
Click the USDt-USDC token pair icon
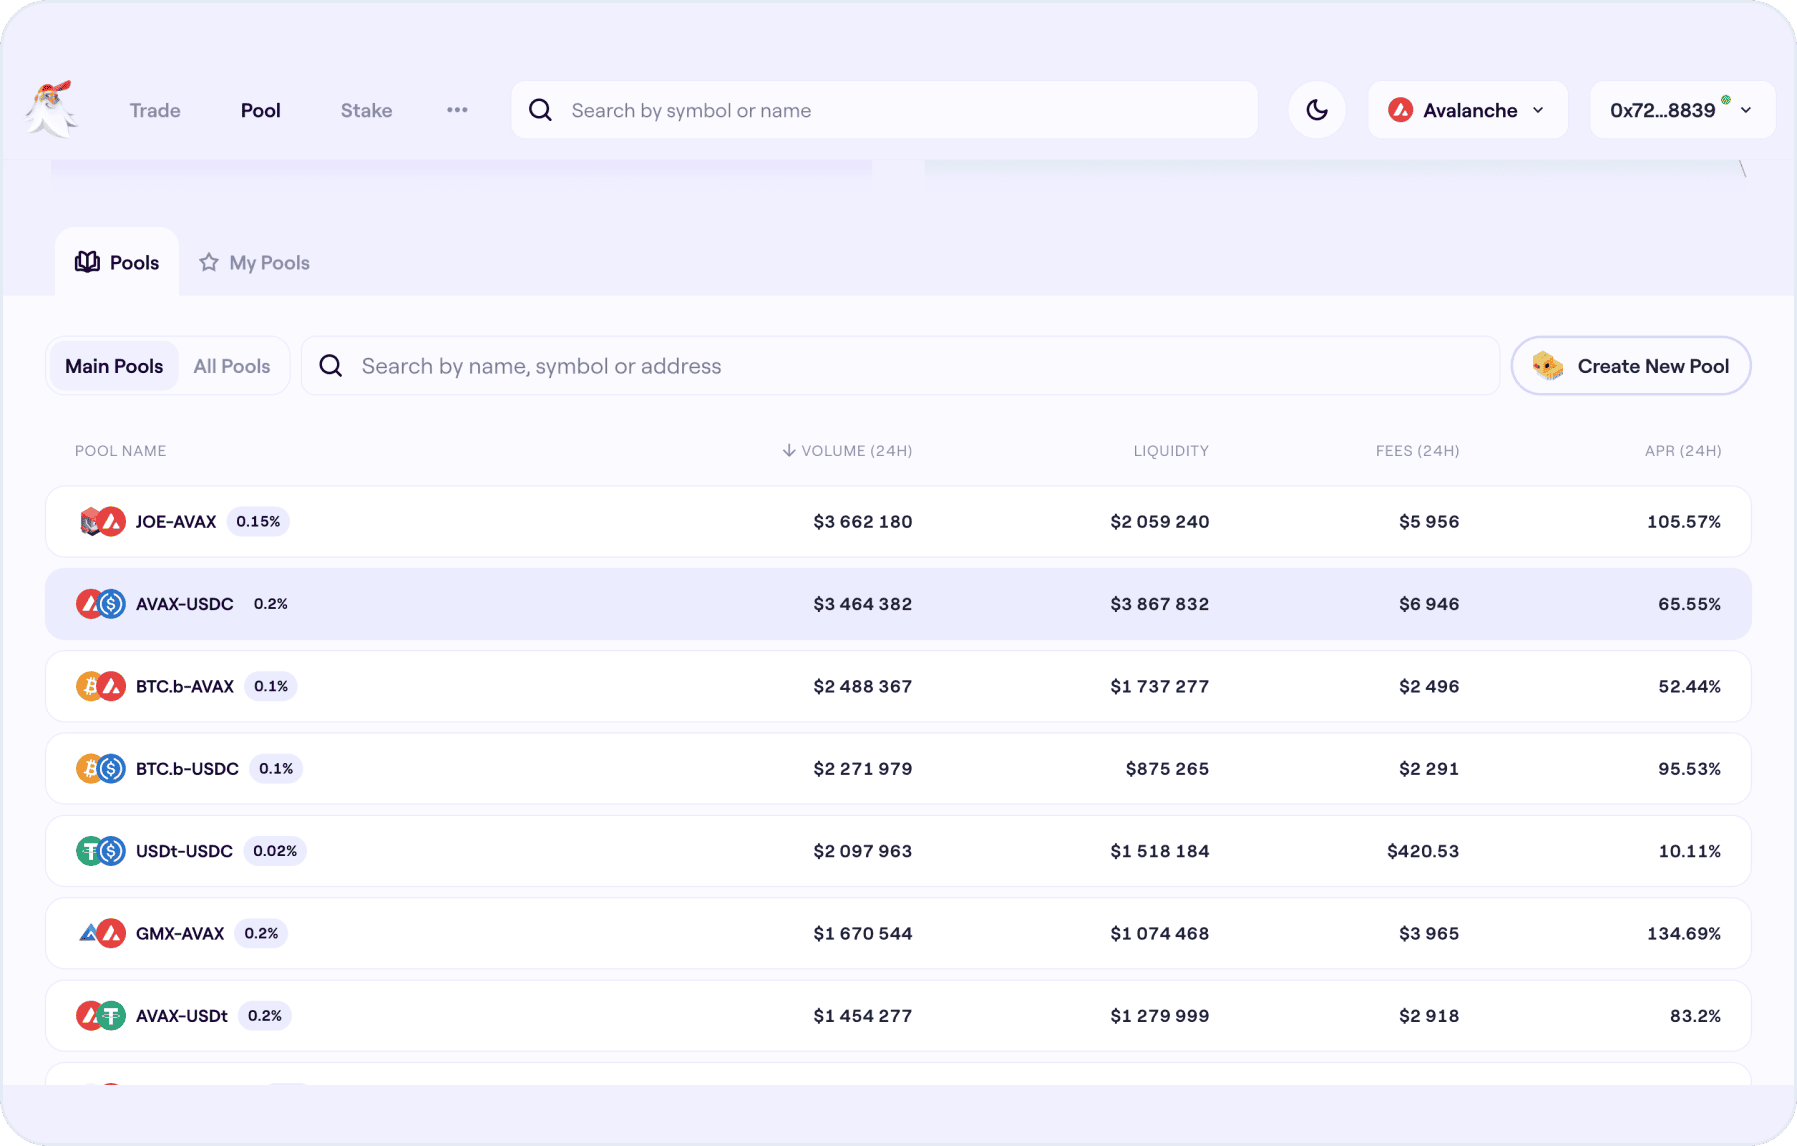[x=101, y=851]
